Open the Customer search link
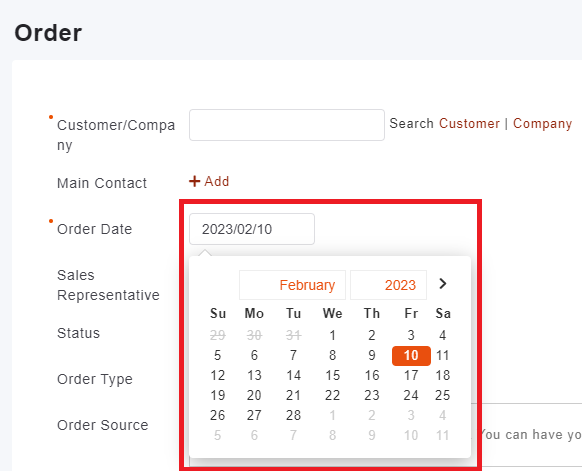Screen dimensions: 582x471 point(469,124)
